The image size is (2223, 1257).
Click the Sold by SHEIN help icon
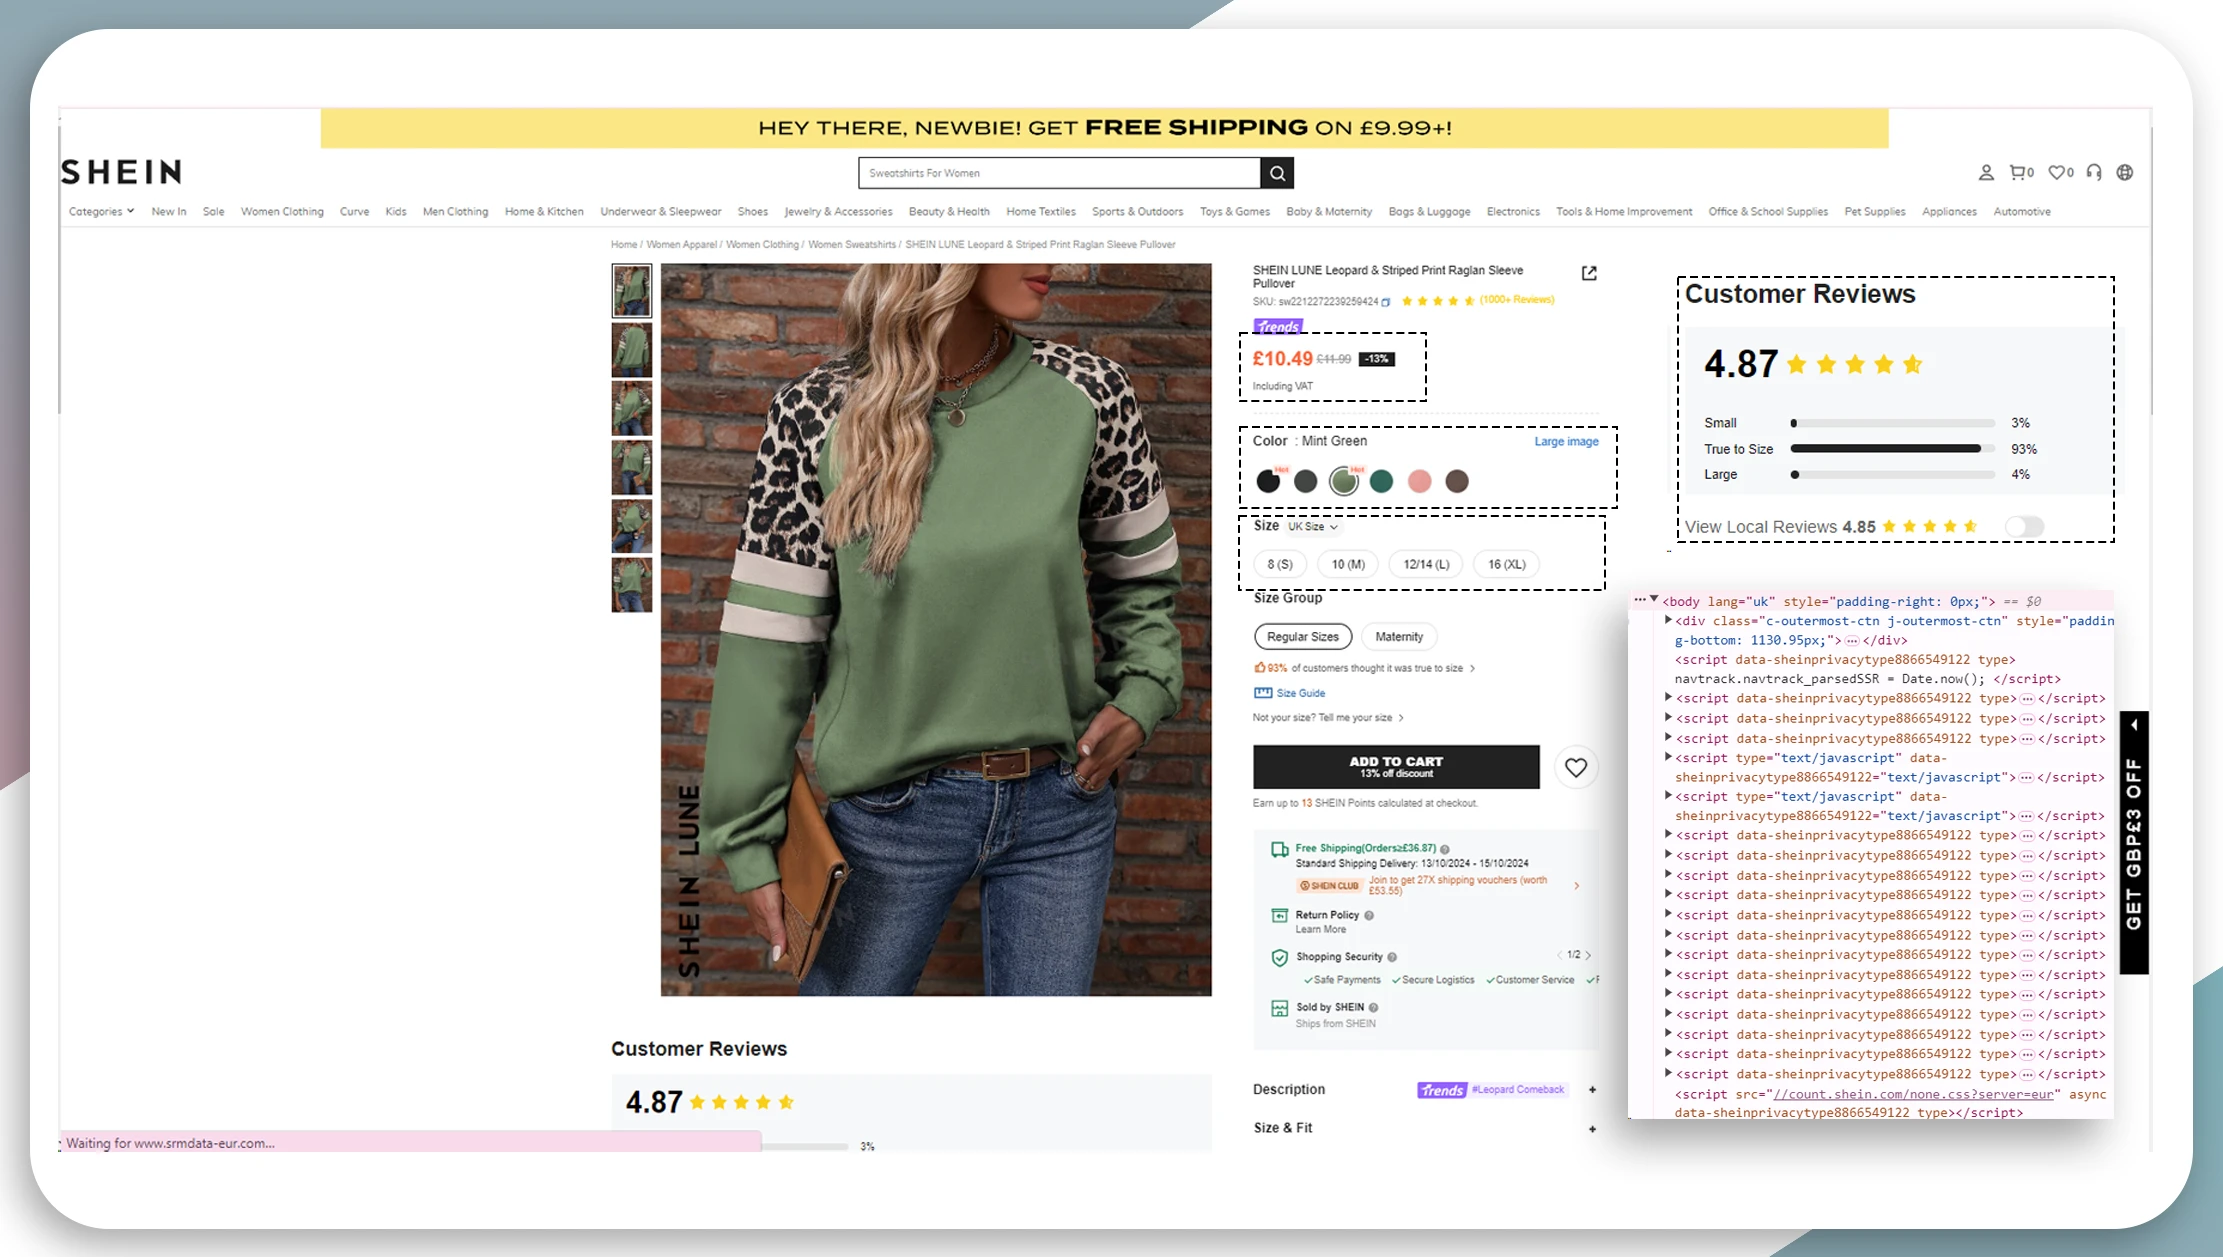click(1374, 1008)
